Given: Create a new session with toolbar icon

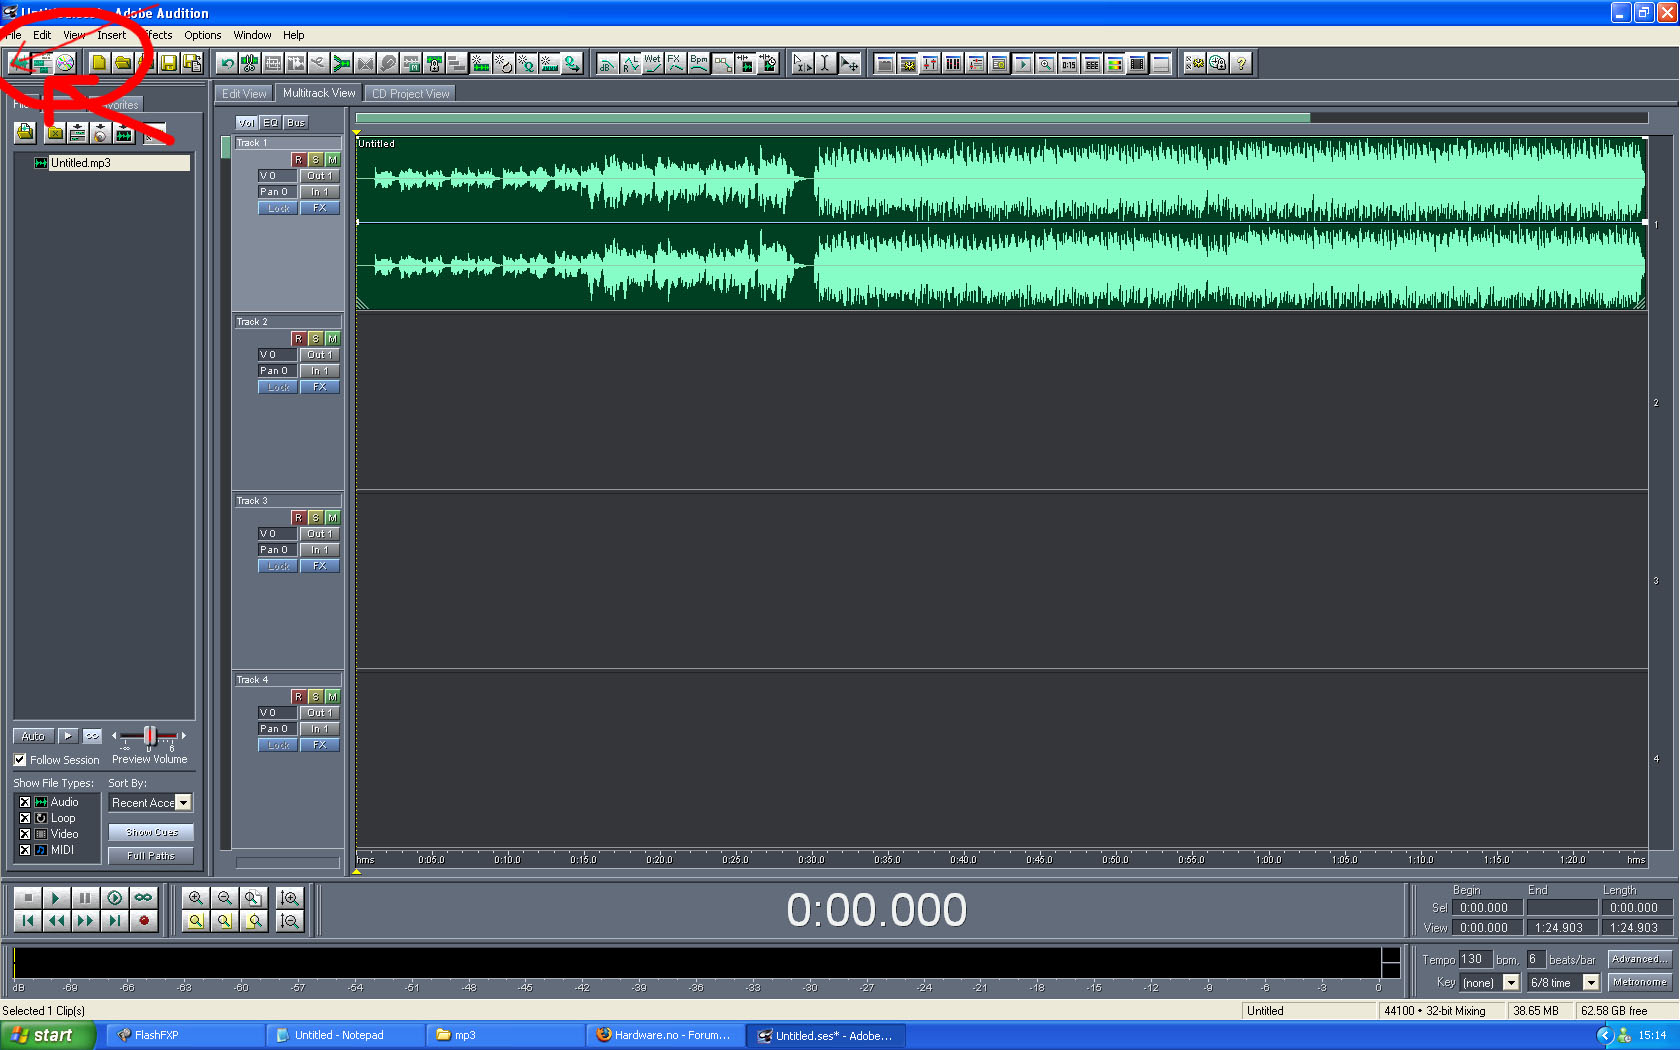Looking at the screenshot, I should (98, 63).
